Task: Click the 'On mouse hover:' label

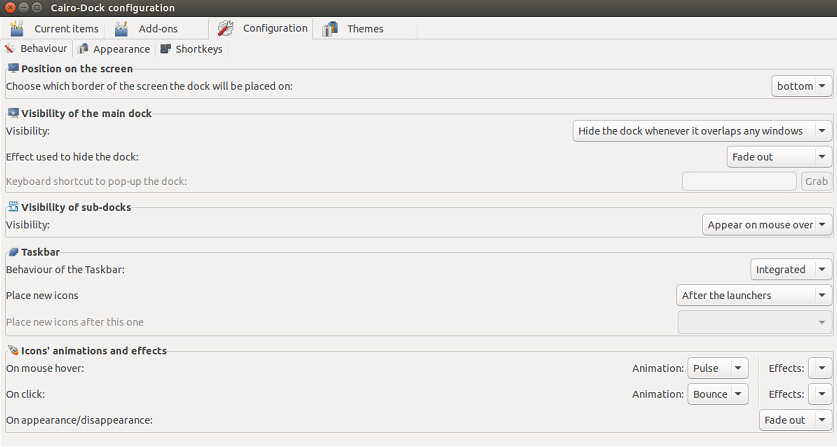Action: click(x=45, y=368)
